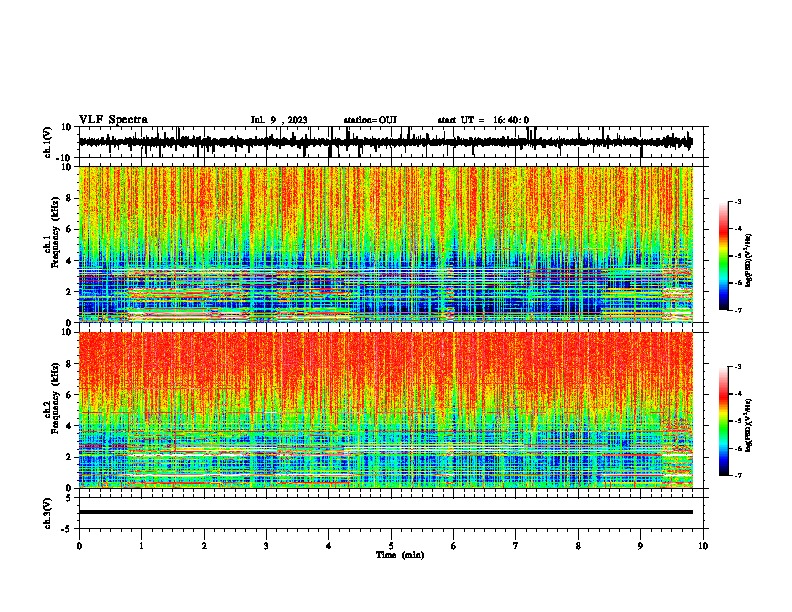Screen dimensions: 792x612
Task: Click the ch.1 color bar log(PSD) unit label
Action: (749, 260)
